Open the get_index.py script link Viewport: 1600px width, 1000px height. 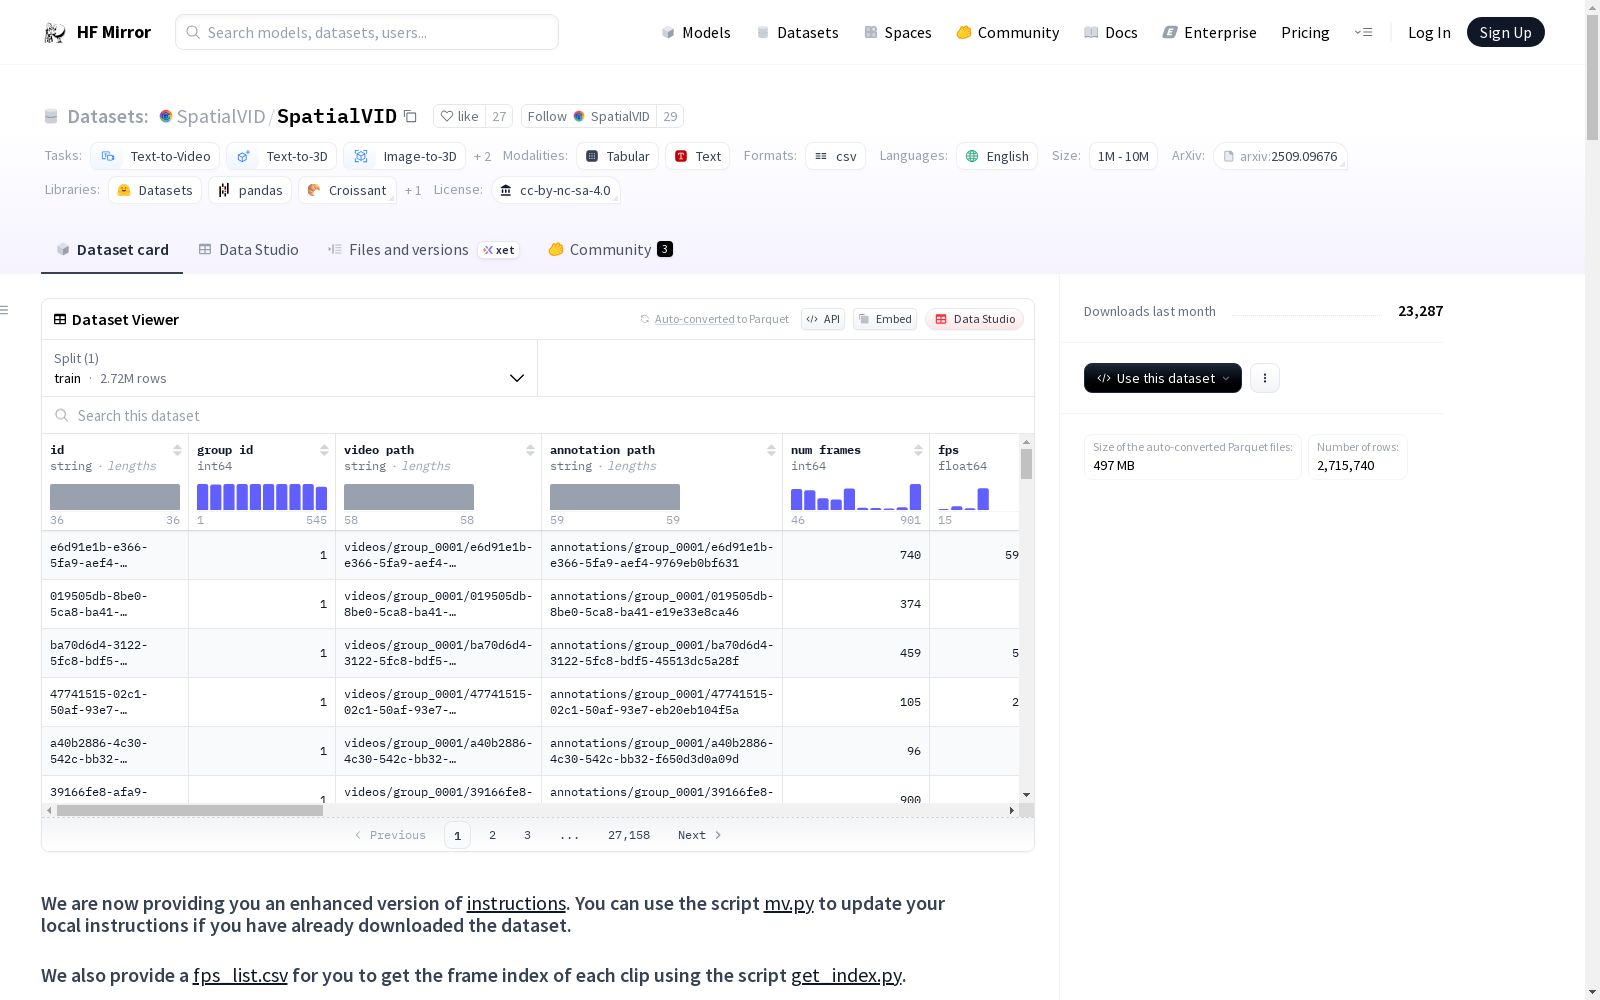coord(846,975)
